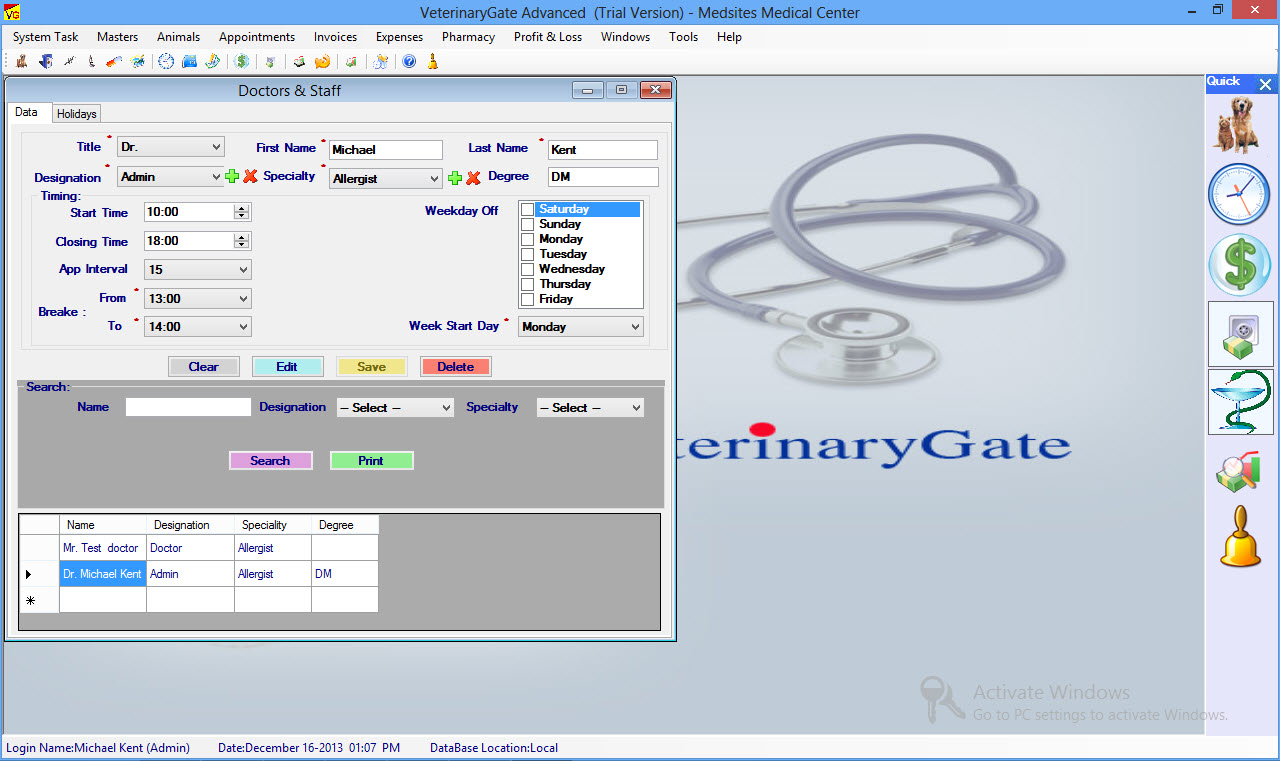The width and height of the screenshot is (1280, 761).
Task: Open the green dollar sign quick icon
Action: point(1240,265)
